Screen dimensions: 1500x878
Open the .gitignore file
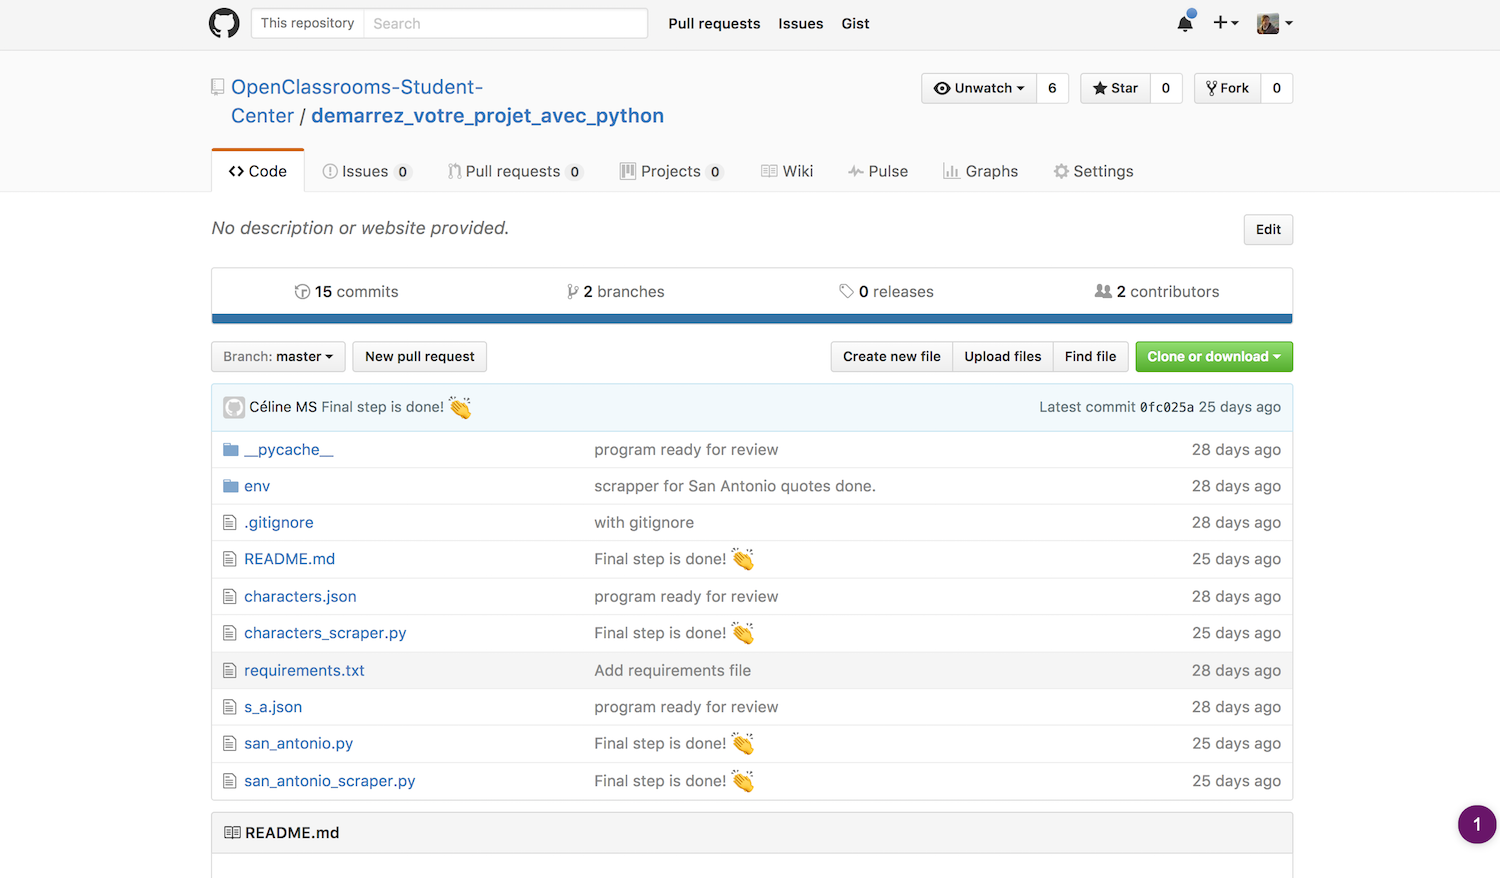(279, 523)
